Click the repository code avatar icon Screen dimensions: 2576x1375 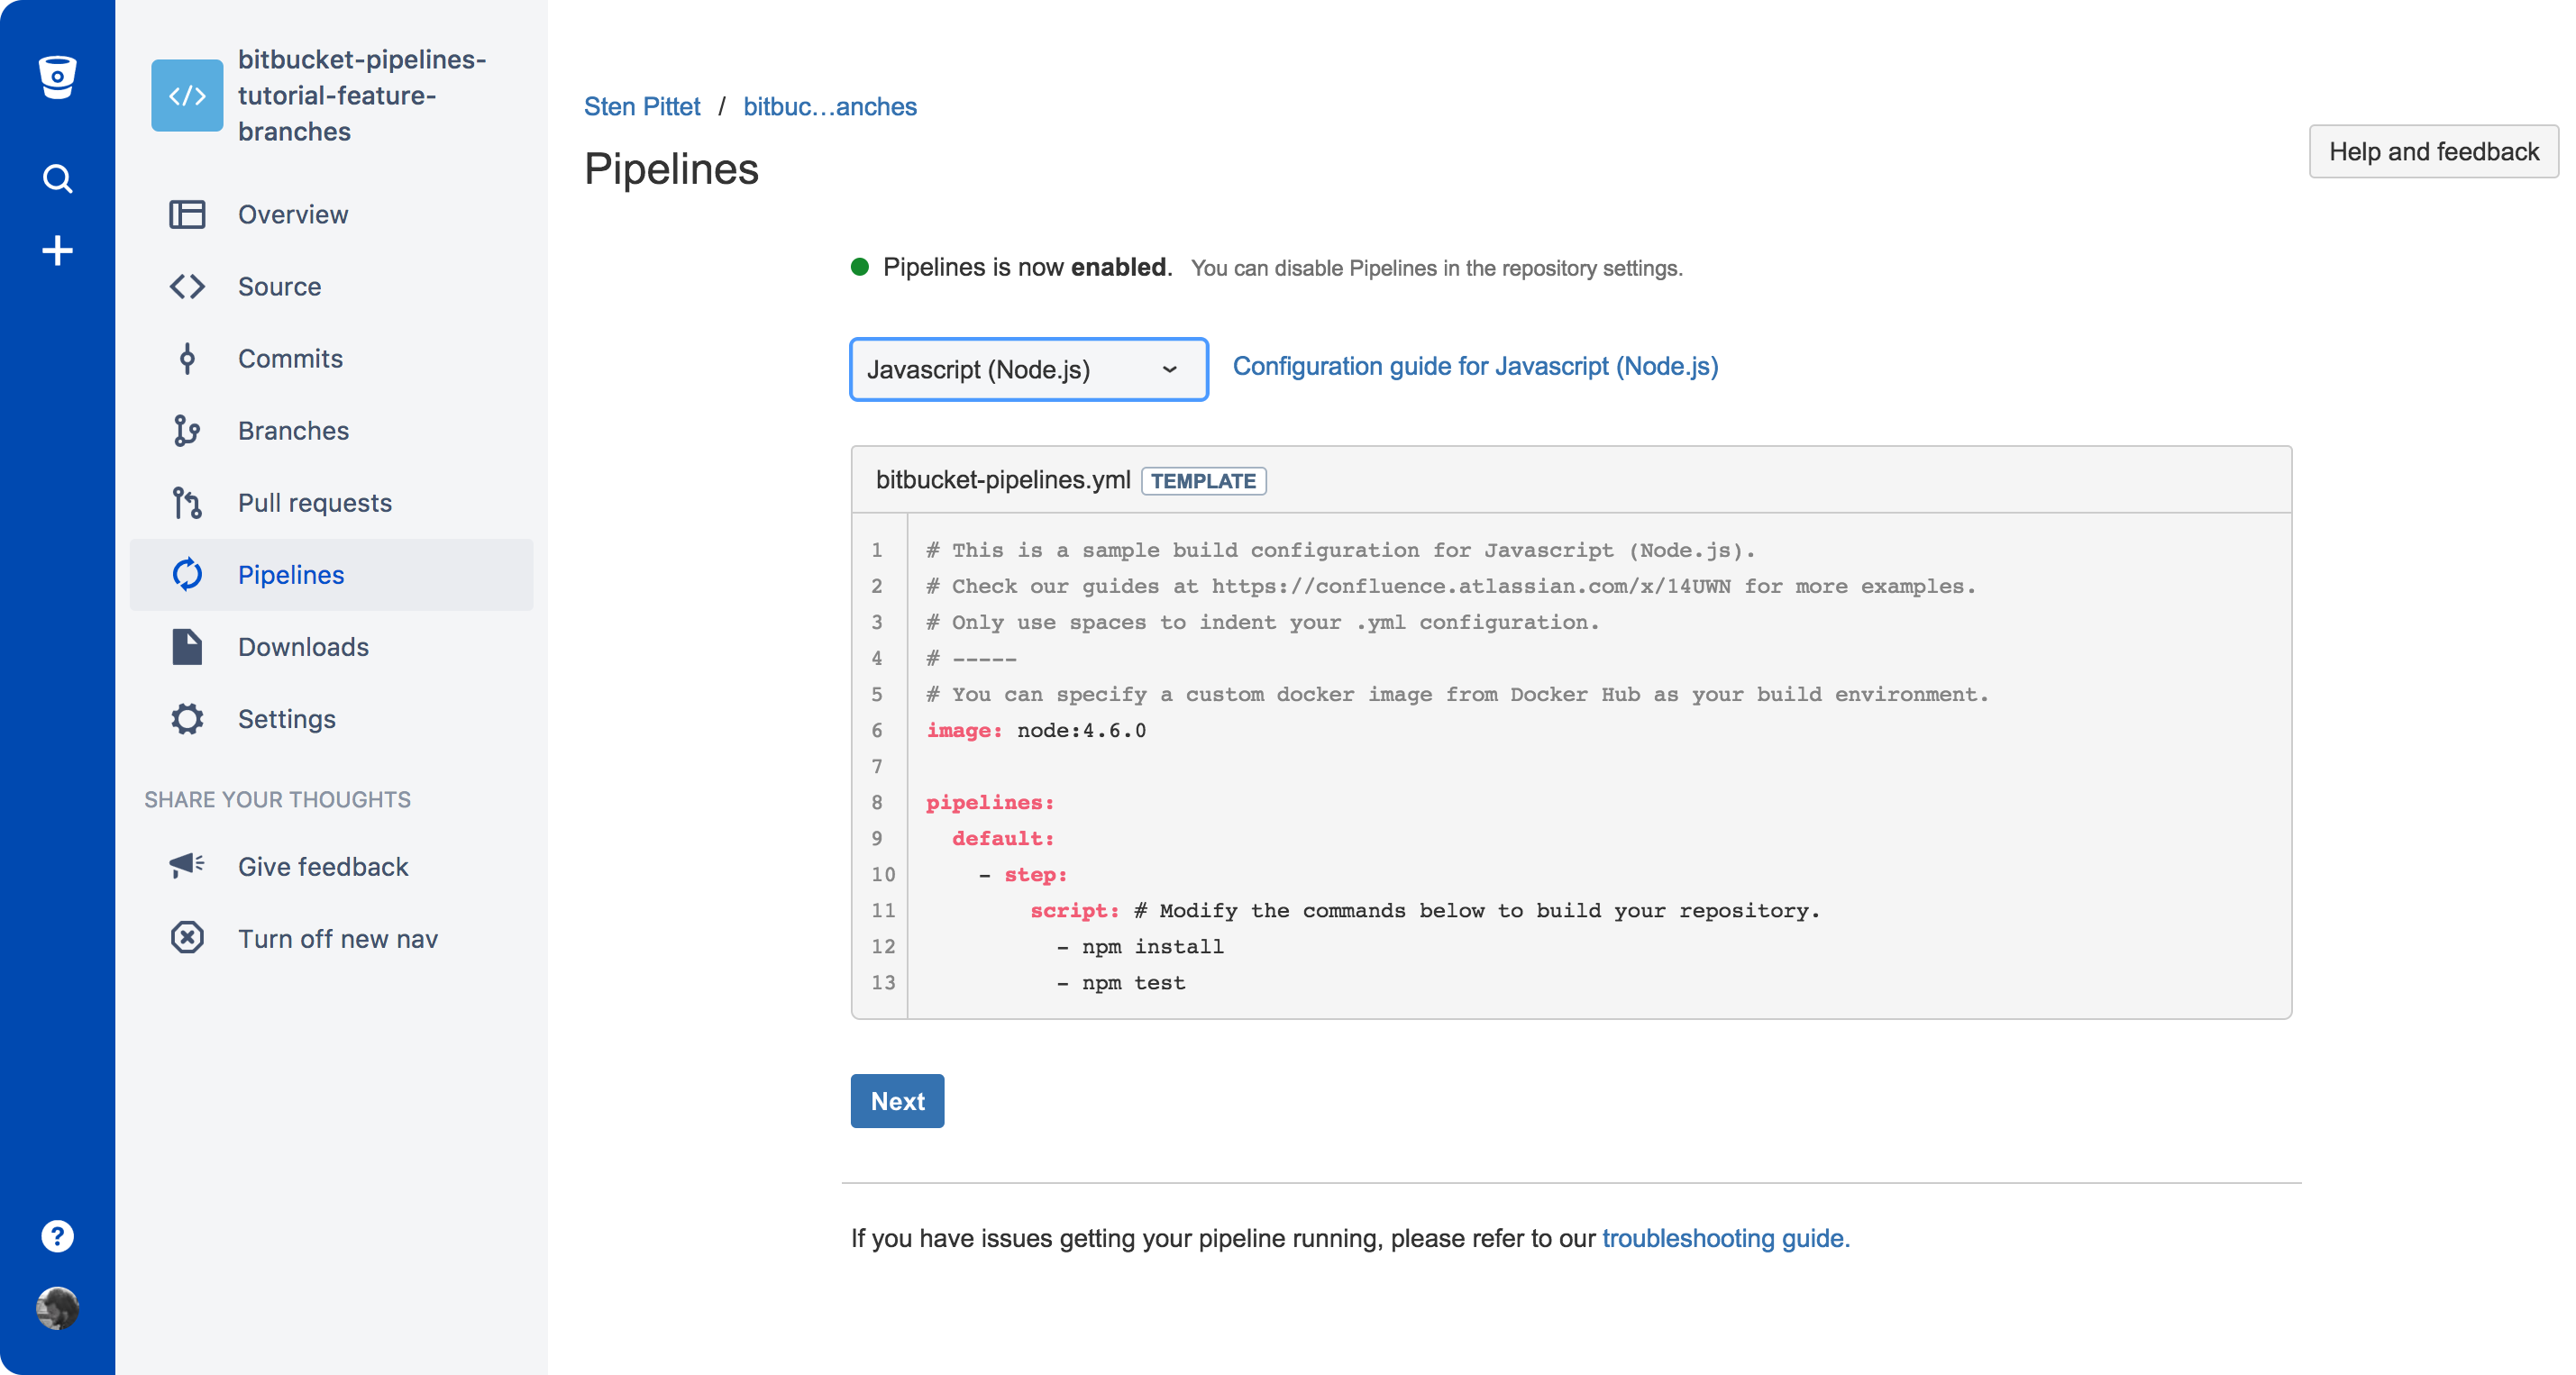(187, 96)
